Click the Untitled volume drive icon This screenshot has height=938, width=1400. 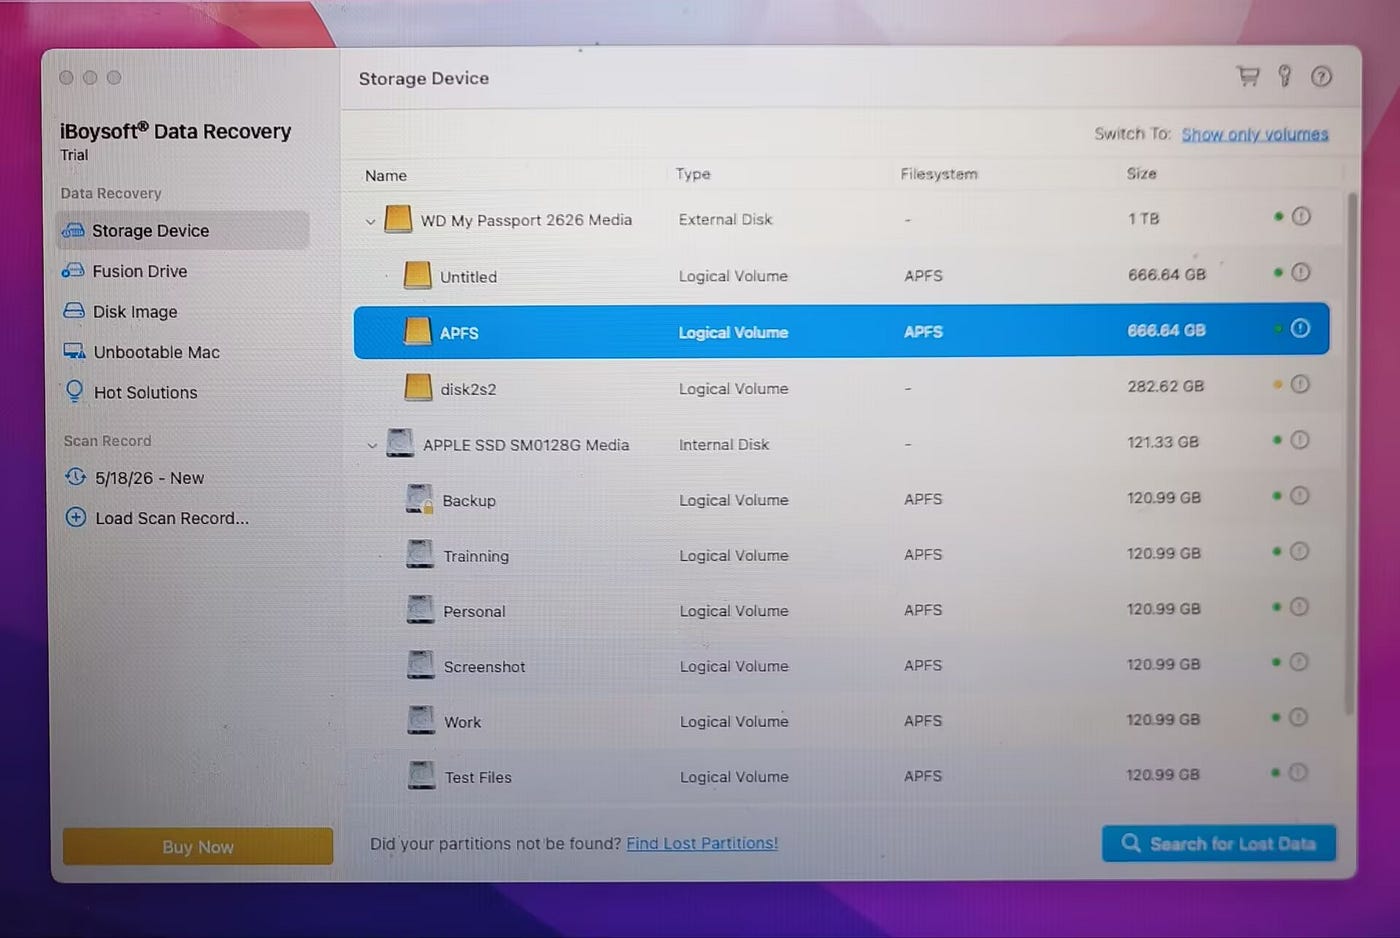417,275
